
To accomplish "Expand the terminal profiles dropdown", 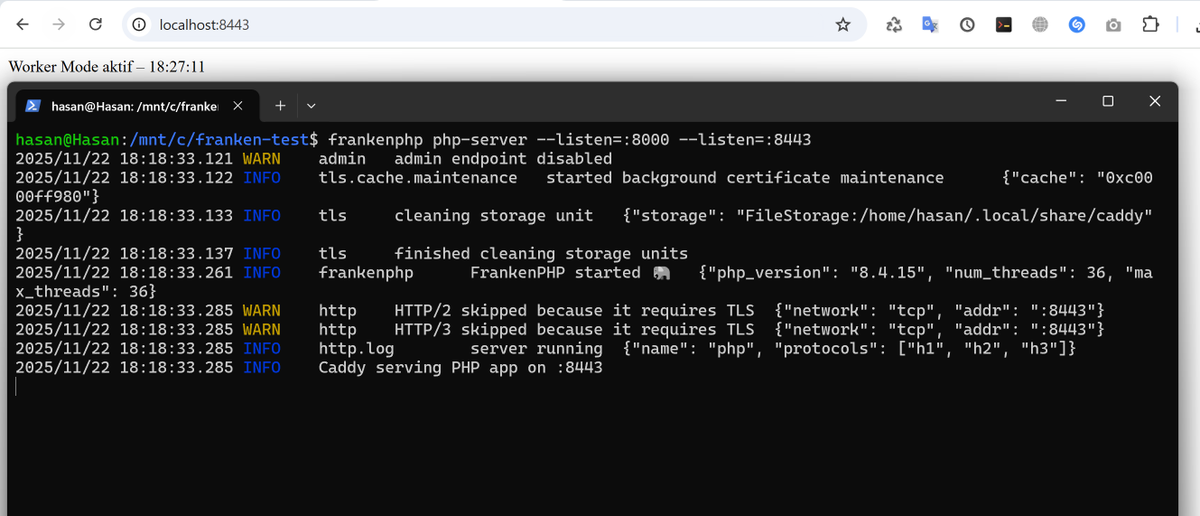I will 311,105.
